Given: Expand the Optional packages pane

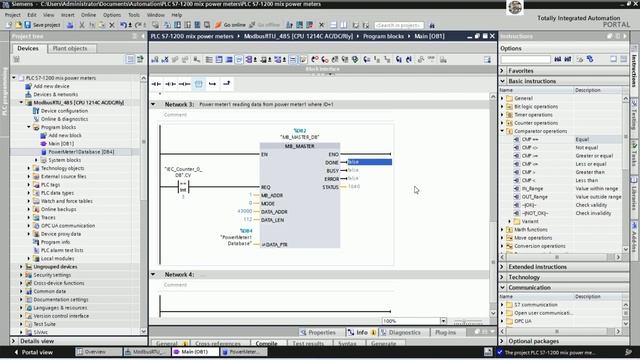Looking at the screenshot, I should (x=503, y=341).
